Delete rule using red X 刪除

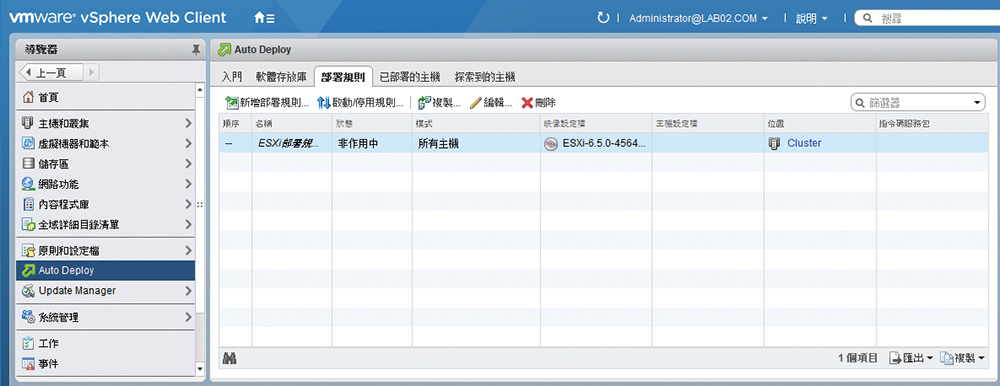tap(527, 102)
